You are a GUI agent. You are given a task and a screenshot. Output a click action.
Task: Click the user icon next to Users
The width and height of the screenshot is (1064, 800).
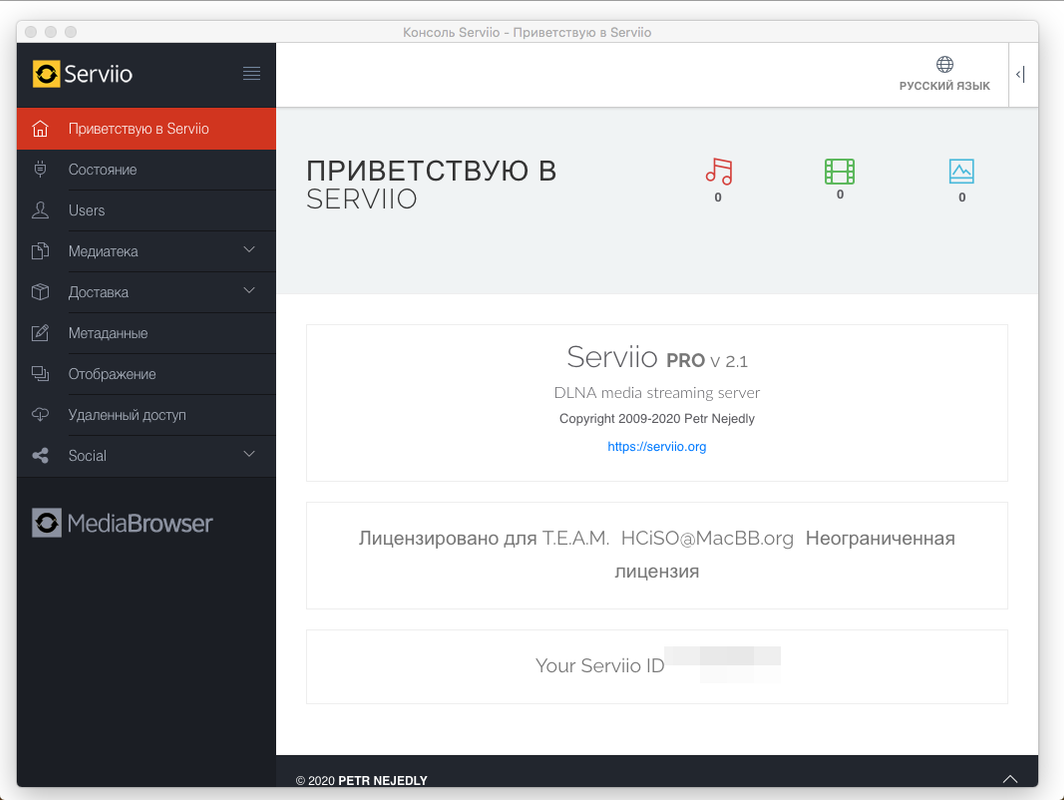click(40, 210)
